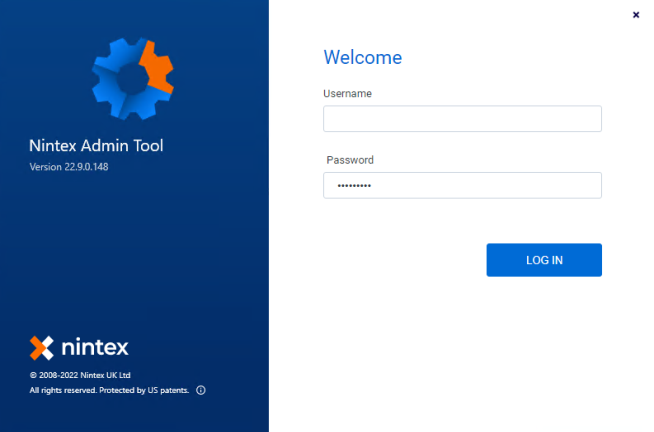Click the LOG IN button

click(544, 260)
